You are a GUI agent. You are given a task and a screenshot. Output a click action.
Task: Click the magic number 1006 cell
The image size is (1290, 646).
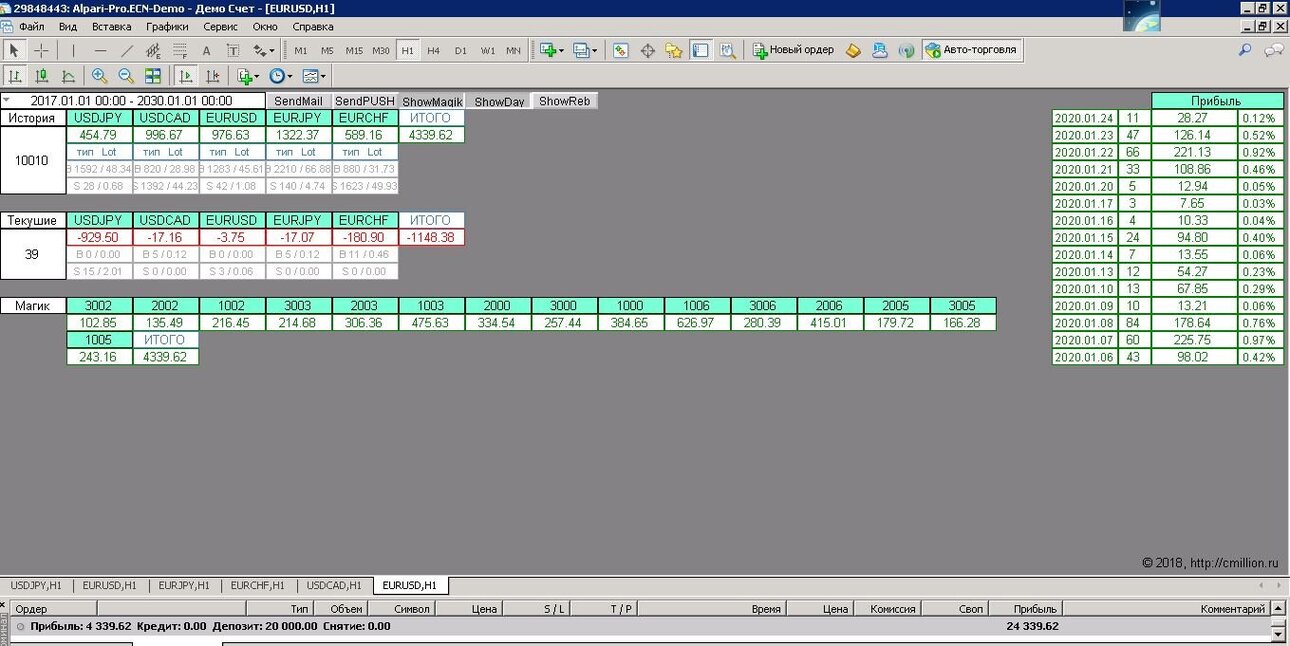click(698, 306)
